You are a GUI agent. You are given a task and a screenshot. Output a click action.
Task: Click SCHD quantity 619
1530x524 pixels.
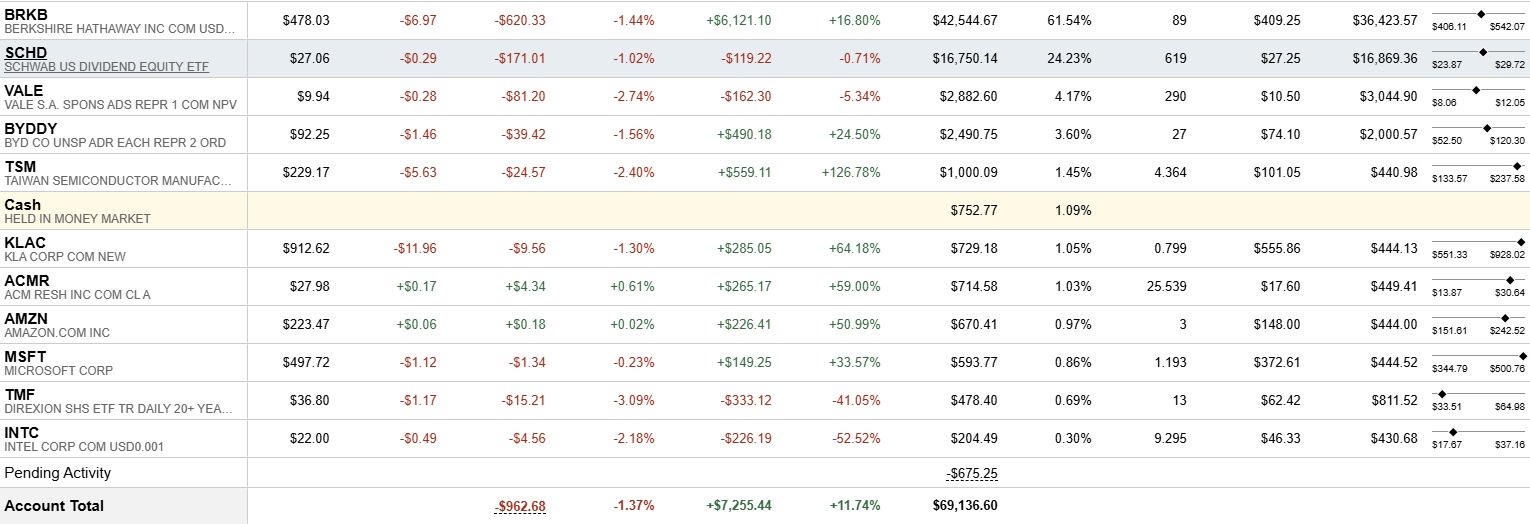tap(1175, 58)
